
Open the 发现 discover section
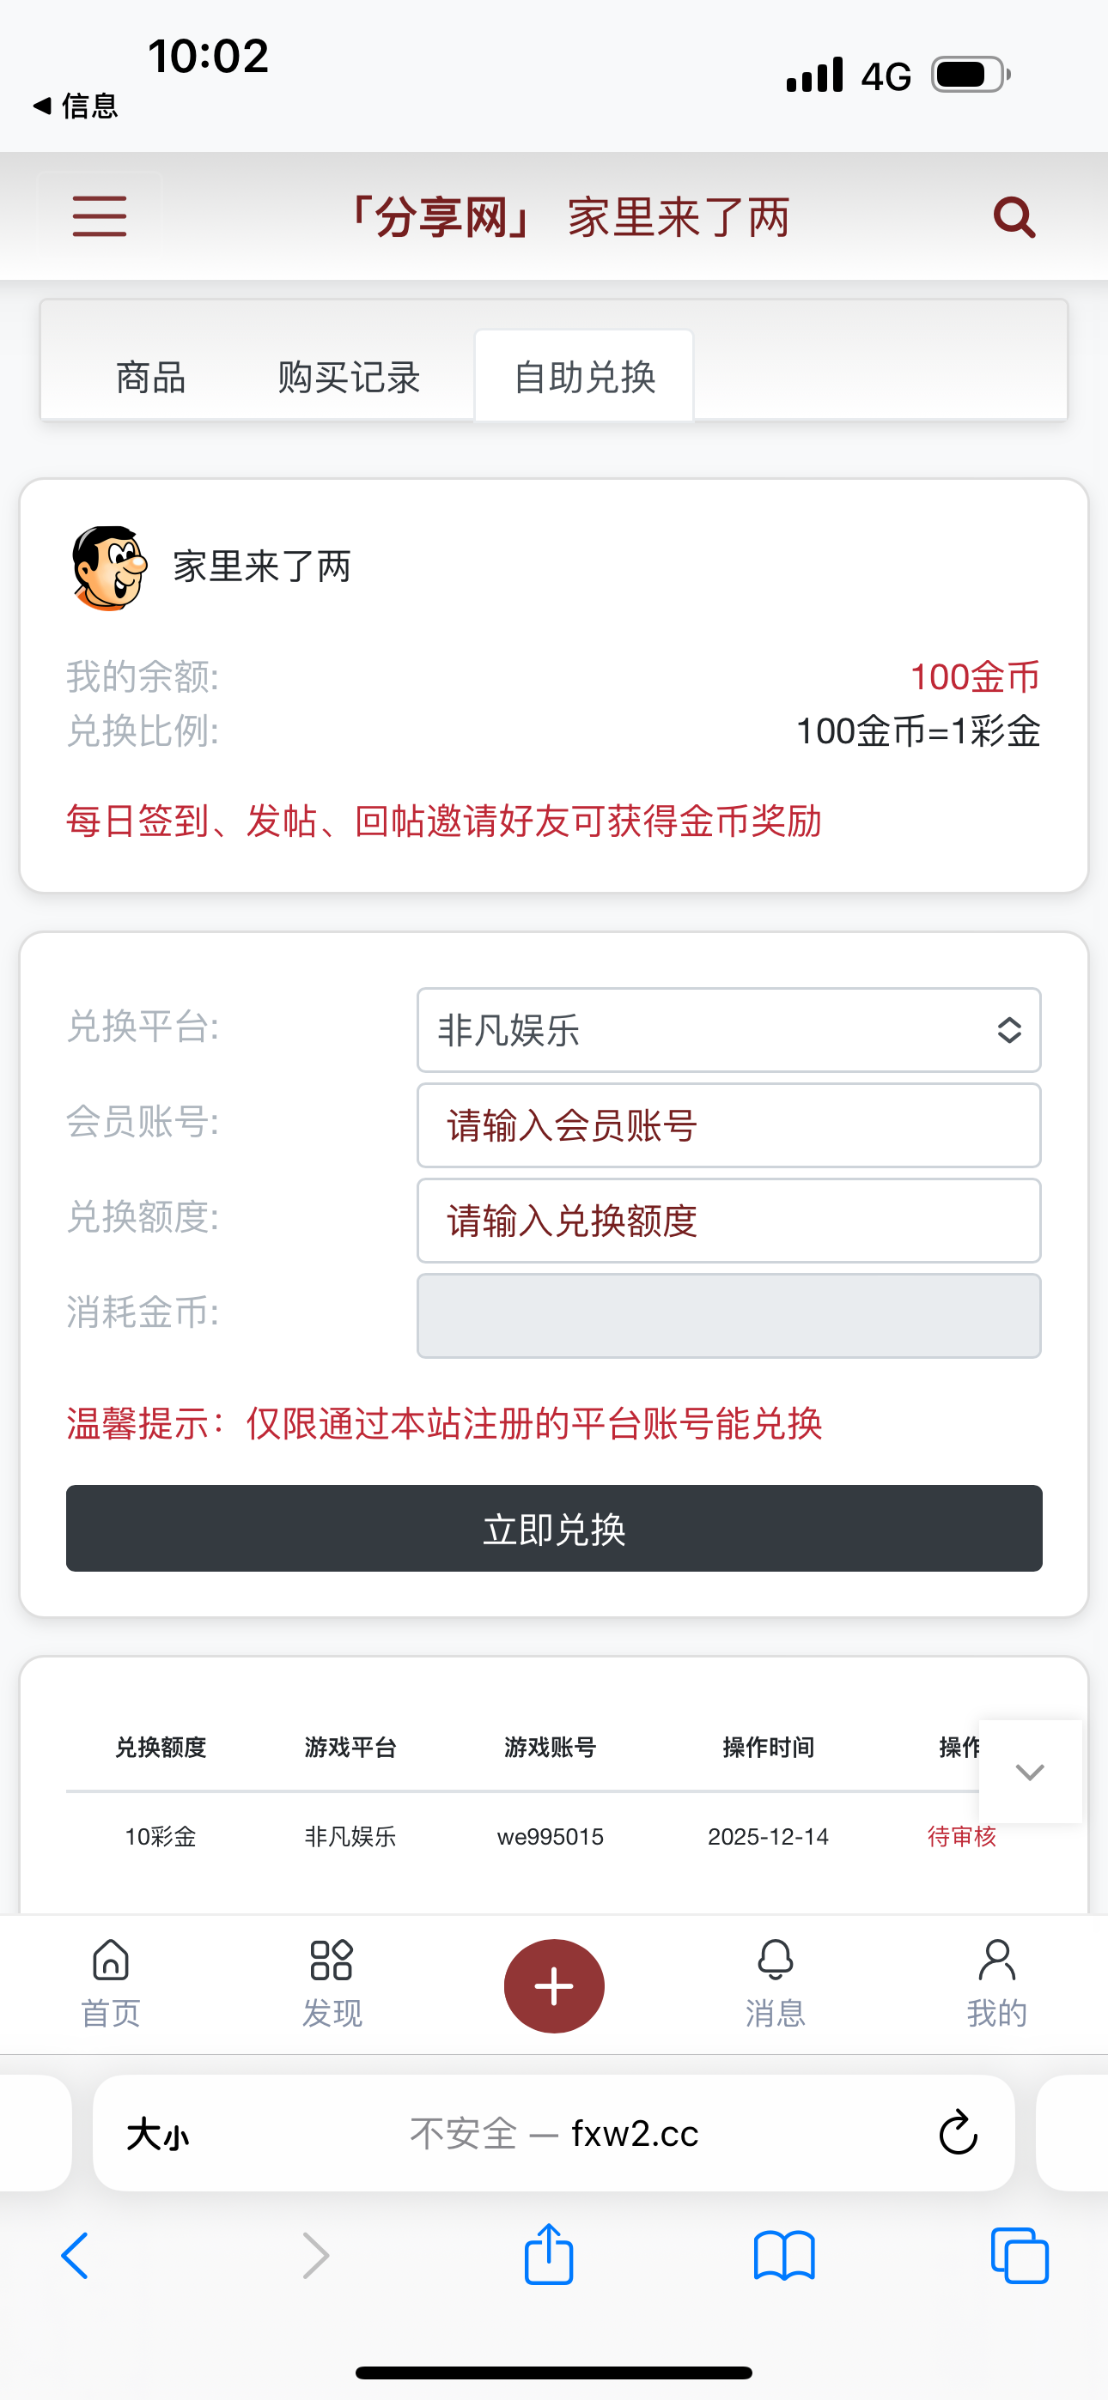click(332, 1984)
